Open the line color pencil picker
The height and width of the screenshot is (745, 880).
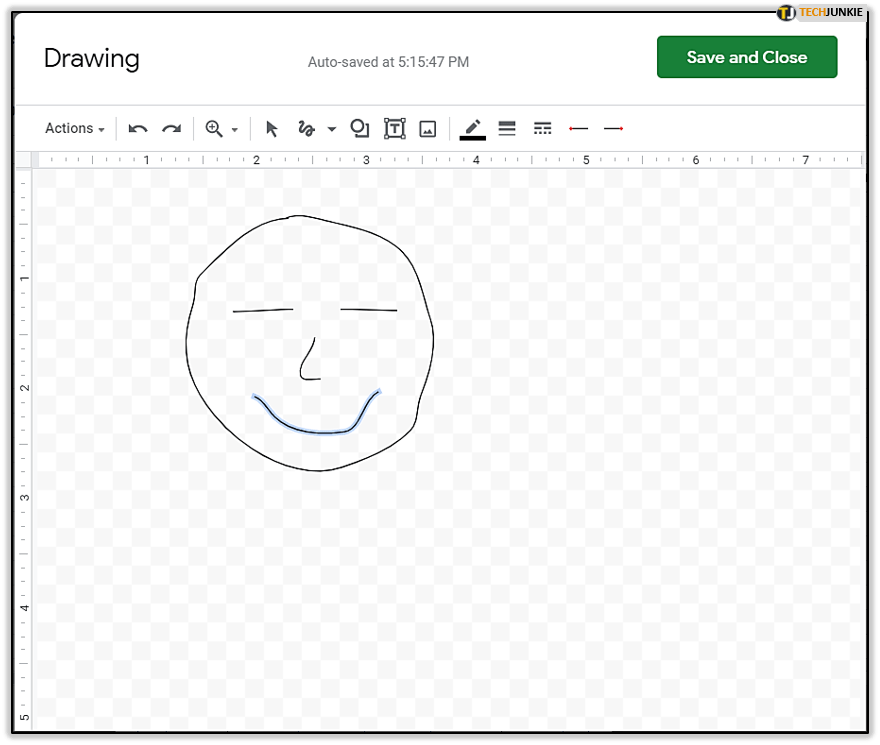(472, 128)
